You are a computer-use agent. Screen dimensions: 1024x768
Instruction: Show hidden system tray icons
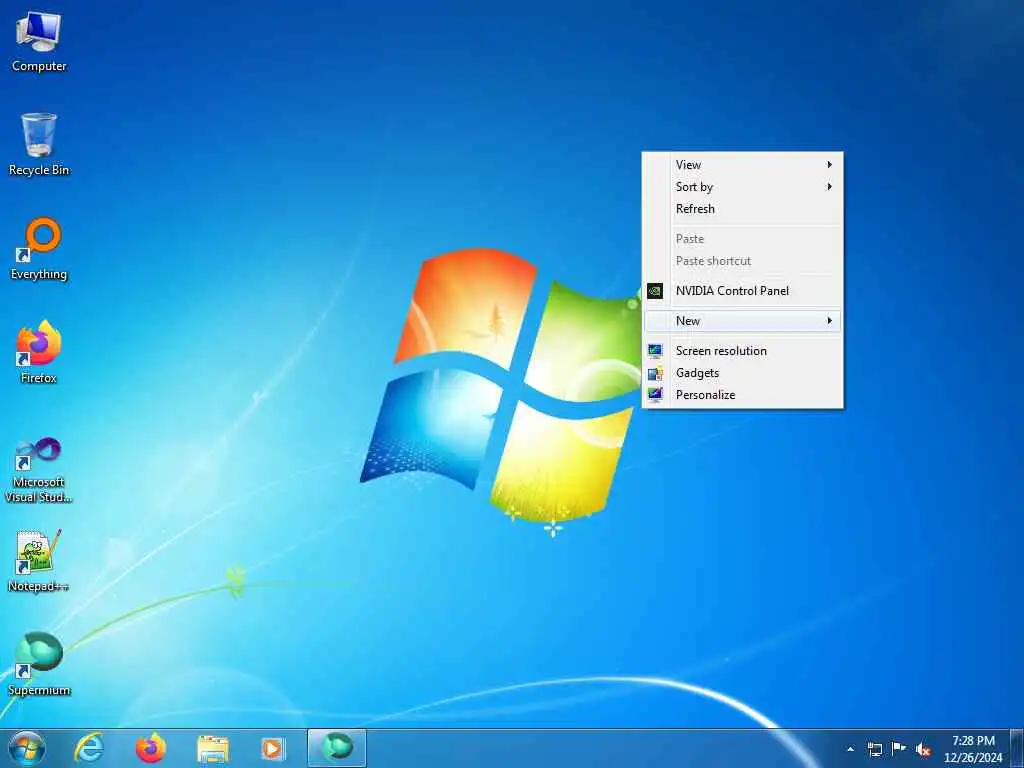pyautogui.click(x=850, y=749)
